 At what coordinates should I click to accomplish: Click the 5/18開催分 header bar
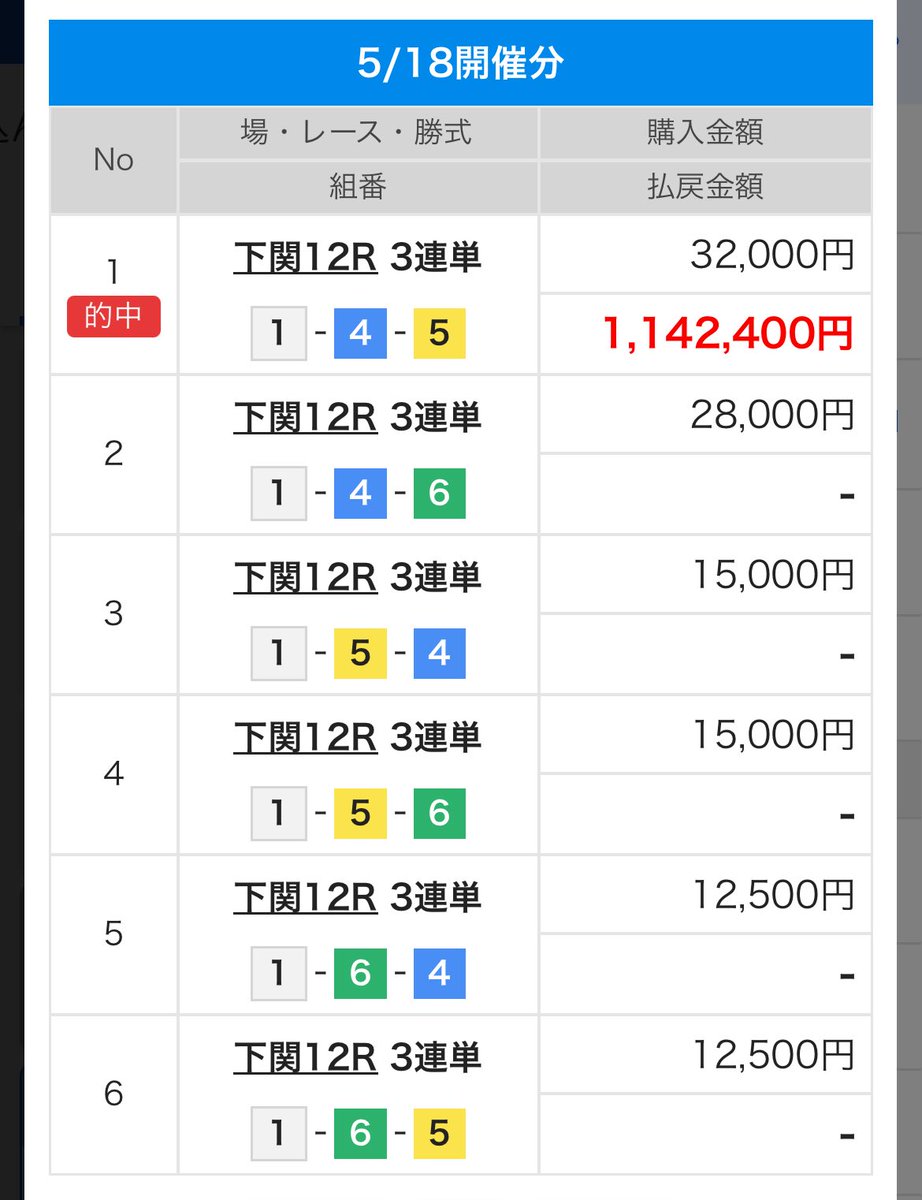[x=461, y=63]
